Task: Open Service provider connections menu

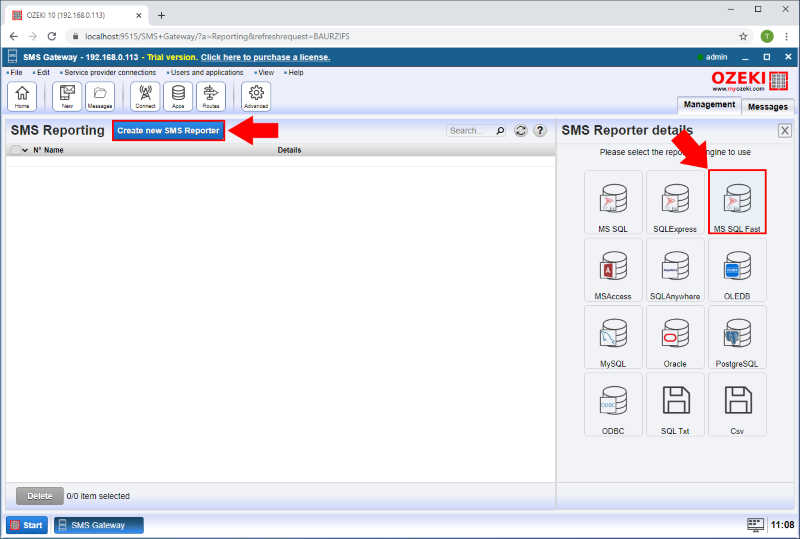Action: point(110,72)
